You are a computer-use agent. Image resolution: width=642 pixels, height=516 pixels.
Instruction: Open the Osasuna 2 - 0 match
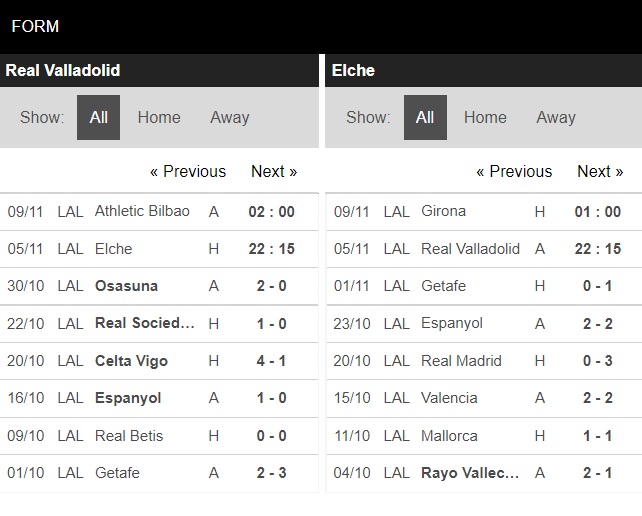pos(159,286)
